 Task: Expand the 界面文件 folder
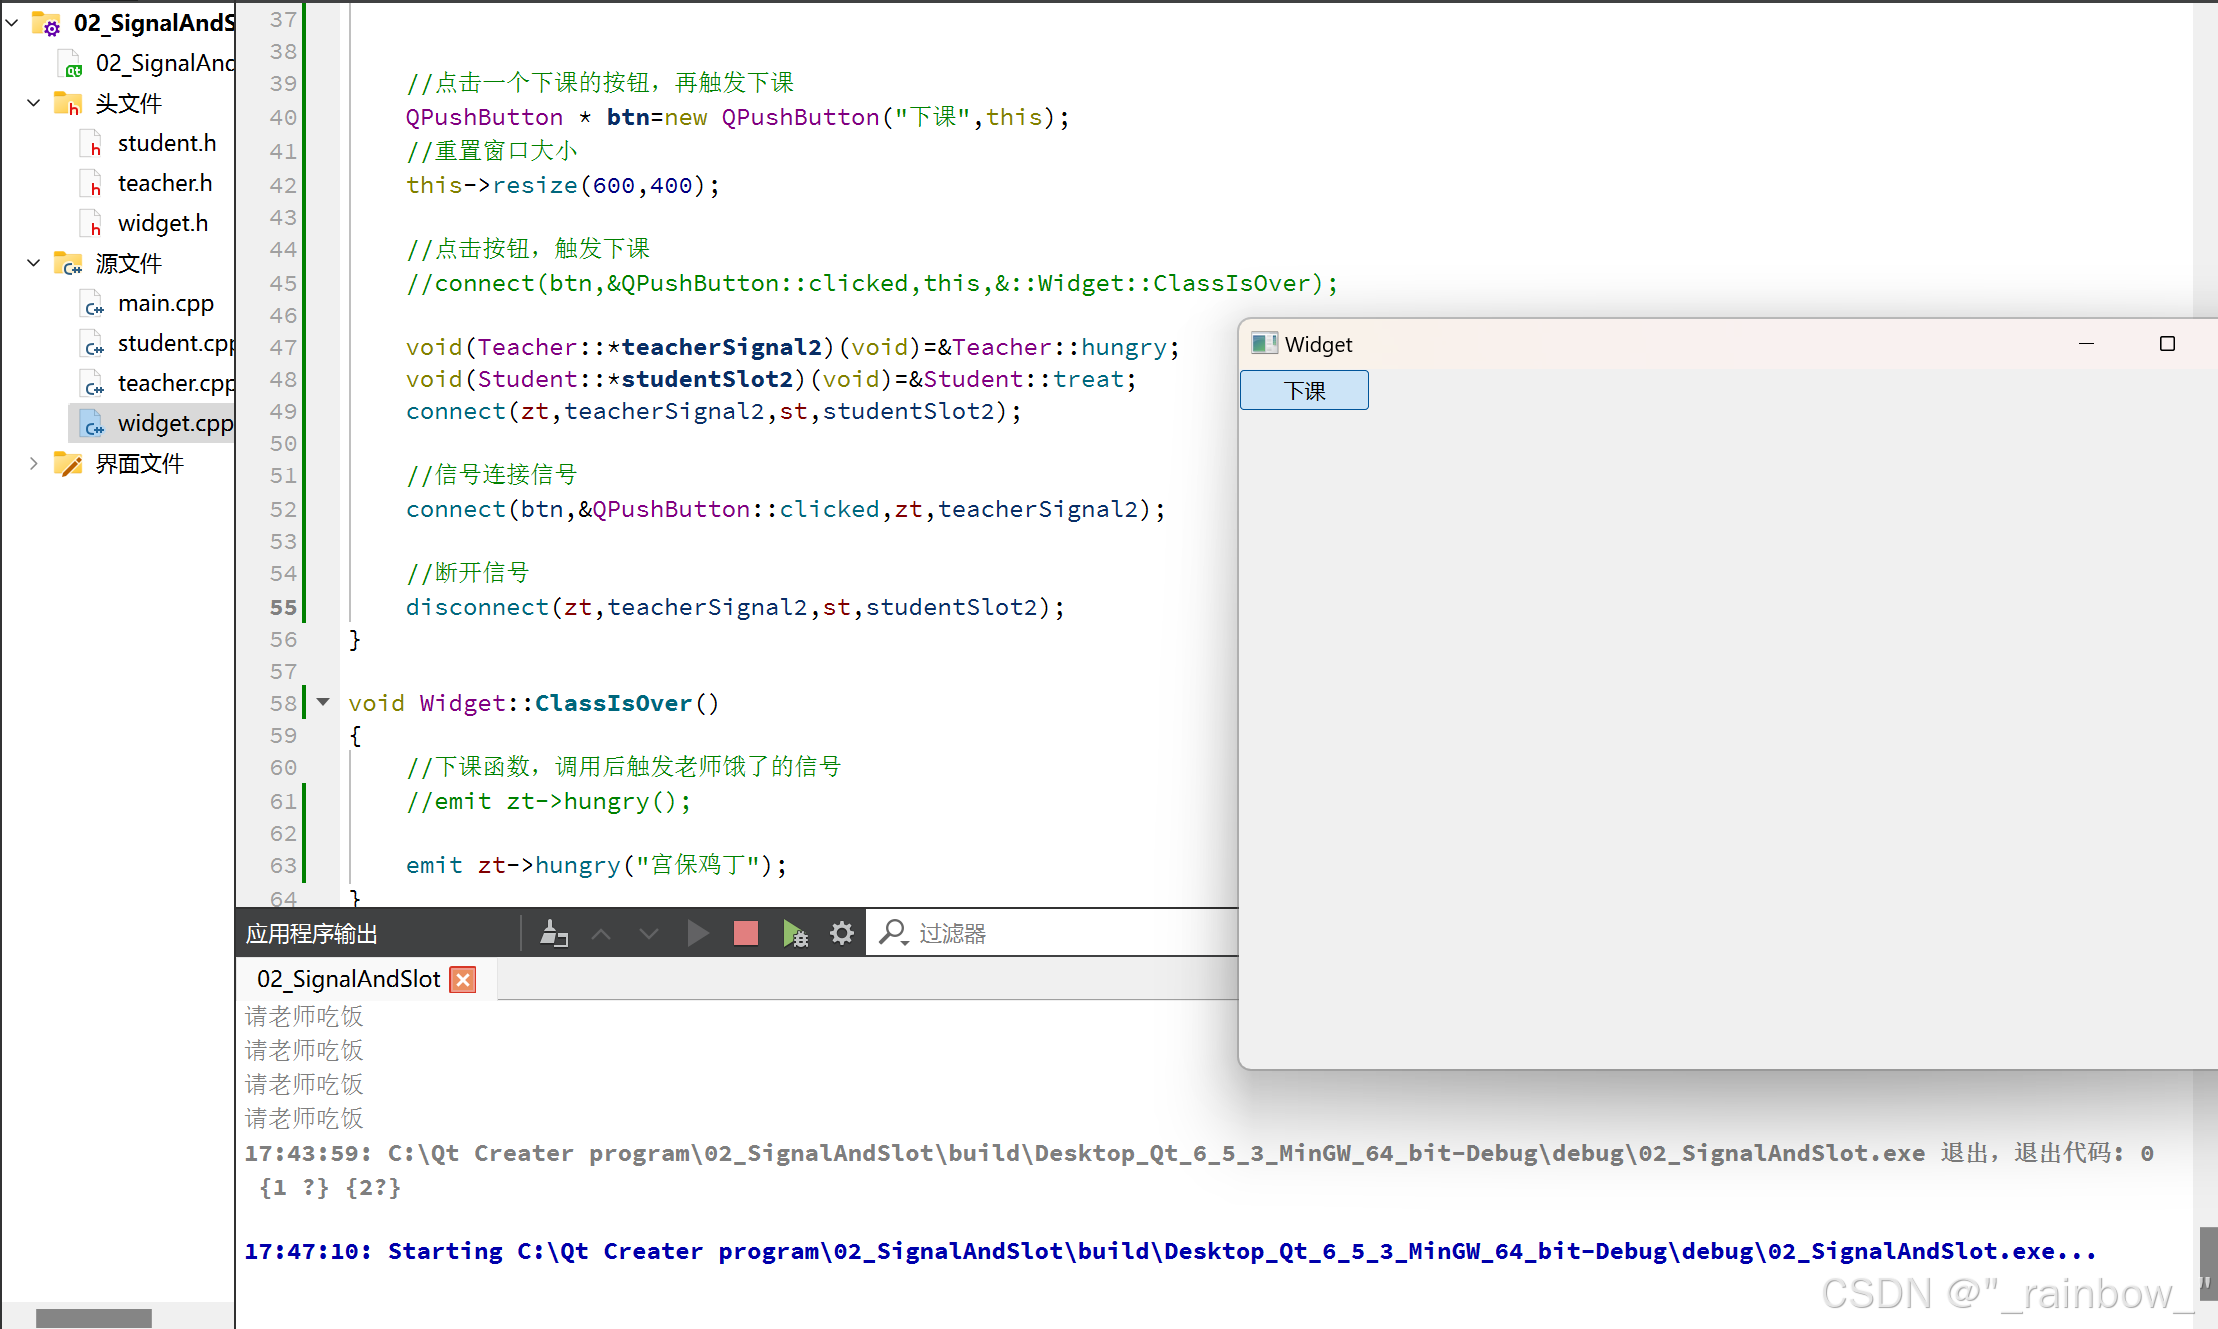point(33,463)
